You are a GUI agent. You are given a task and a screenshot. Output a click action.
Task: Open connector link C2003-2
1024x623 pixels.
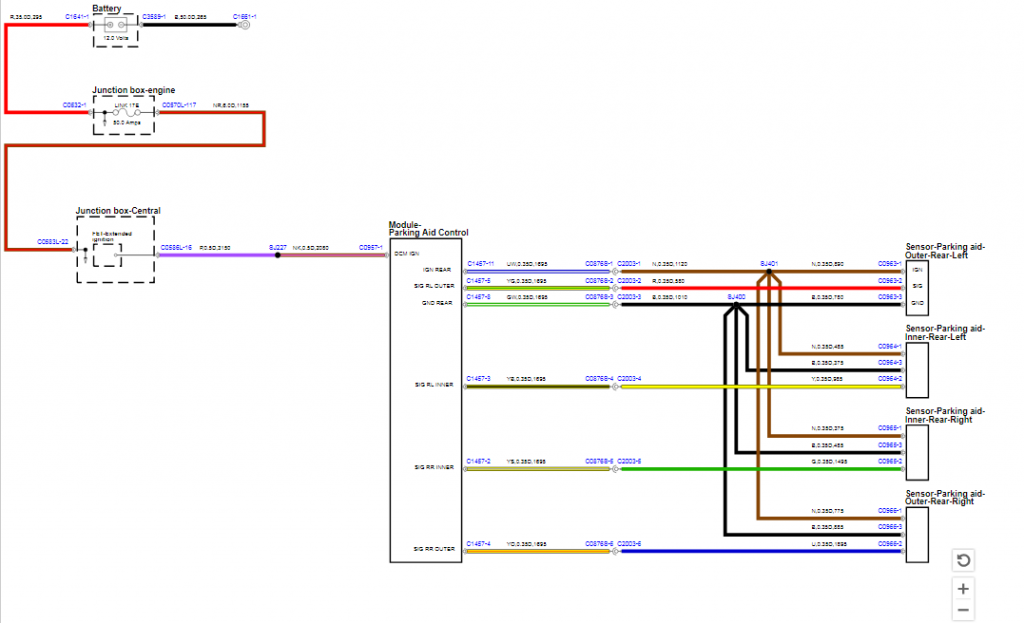tap(629, 280)
